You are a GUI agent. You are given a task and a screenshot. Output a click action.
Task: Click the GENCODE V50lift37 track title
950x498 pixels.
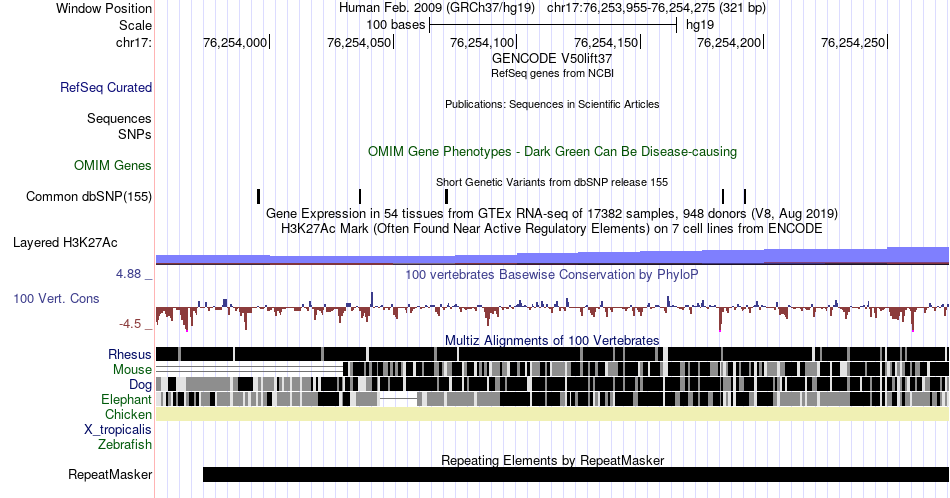click(552, 59)
